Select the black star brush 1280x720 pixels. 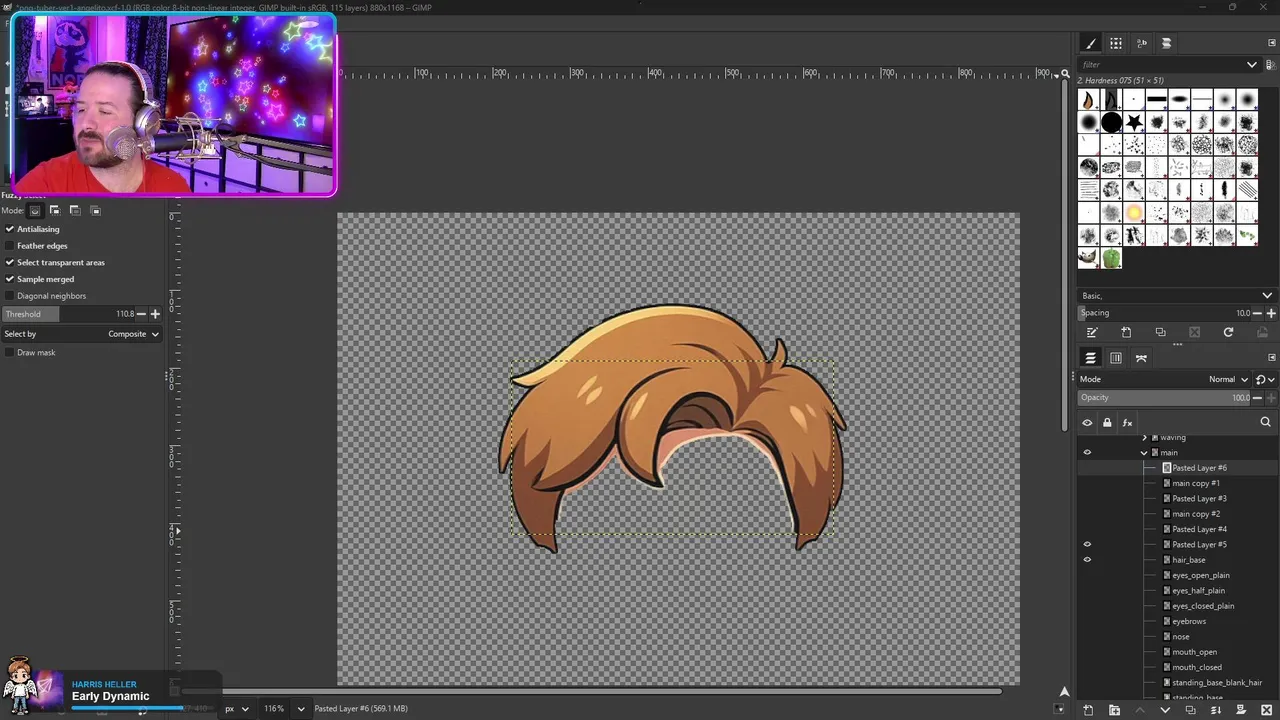tap(1134, 122)
